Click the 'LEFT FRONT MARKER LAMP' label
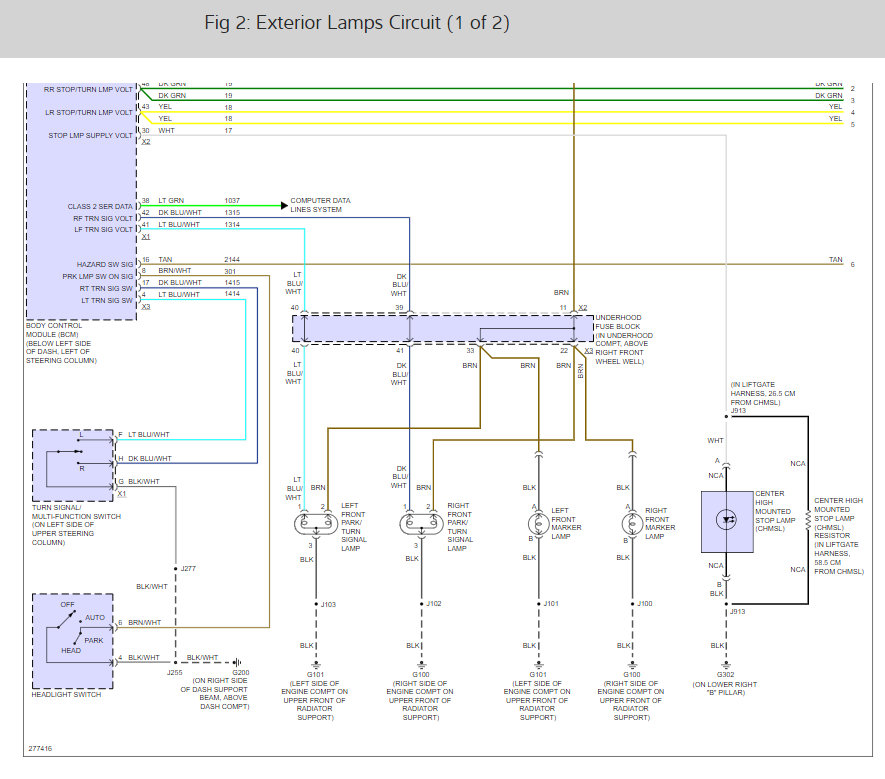The height and width of the screenshot is (779, 885). pyautogui.click(x=566, y=523)
